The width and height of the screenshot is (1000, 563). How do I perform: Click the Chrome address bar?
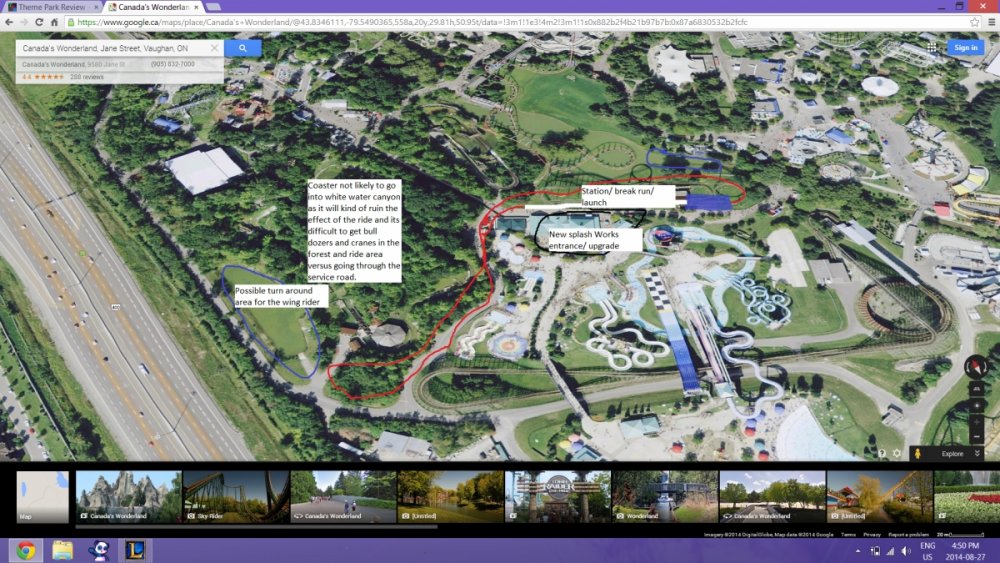(500, 21)
